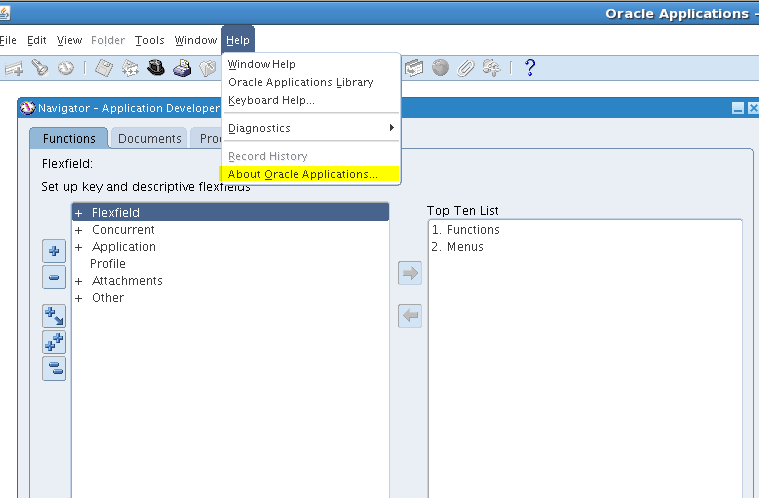Viewport: 759px width, 498px height.
Task: Click the Collapse minus button beside the tree
Action: [54, 277]
